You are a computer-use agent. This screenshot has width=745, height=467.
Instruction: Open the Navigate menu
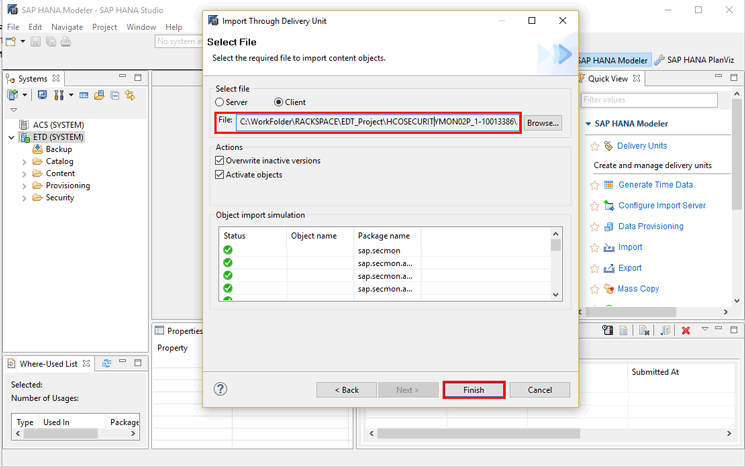(67, 27)
